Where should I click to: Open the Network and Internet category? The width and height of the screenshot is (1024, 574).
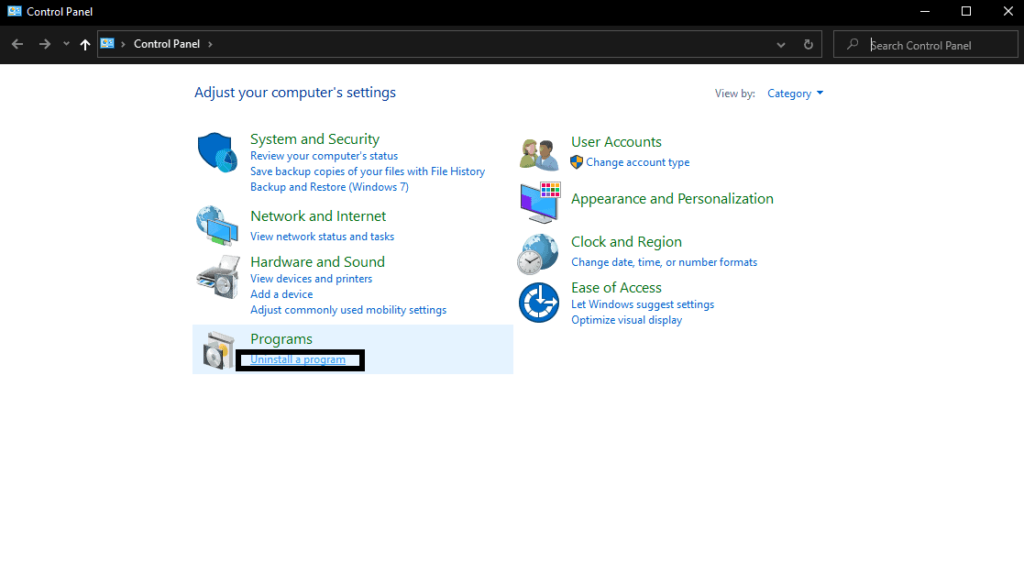tap(317, 216)
